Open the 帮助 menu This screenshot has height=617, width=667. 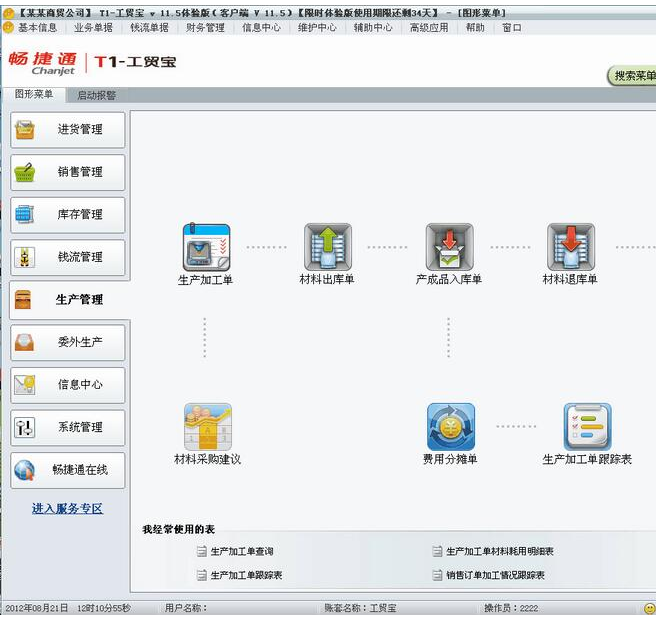[x=475, y=28]
